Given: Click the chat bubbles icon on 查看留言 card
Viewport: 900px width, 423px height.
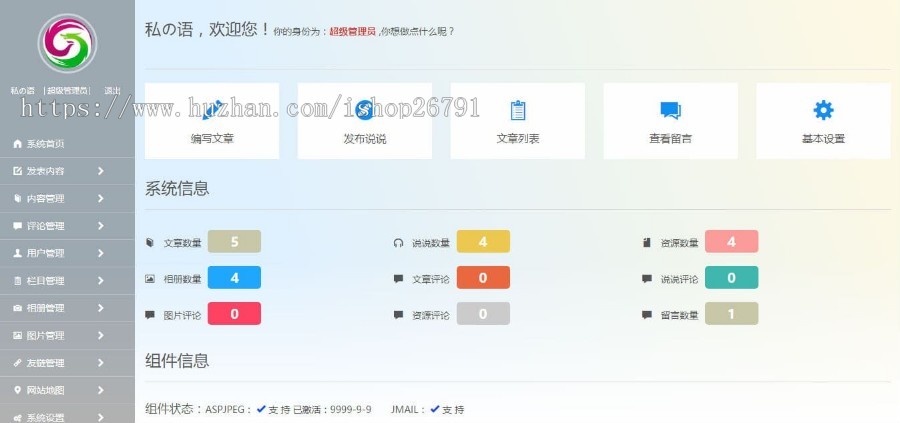Looking at the screenshot, I should pos(670,110).
